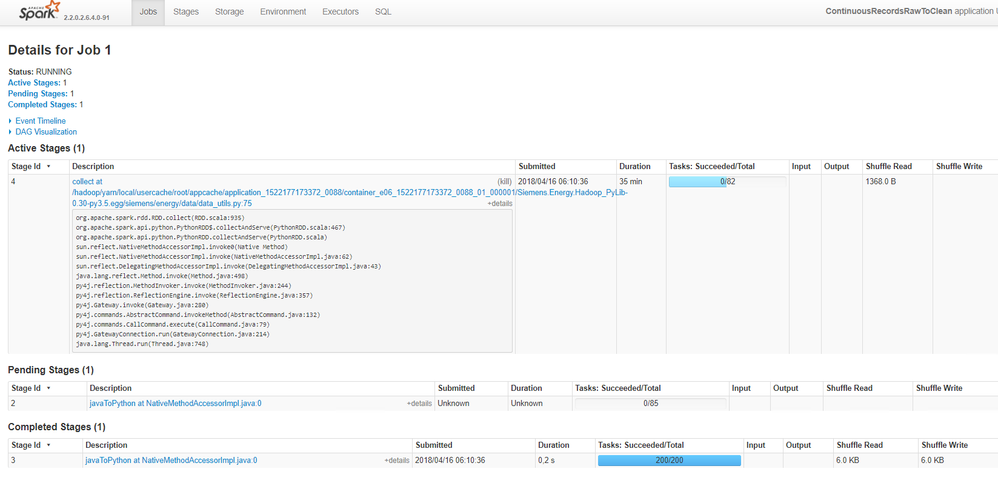Show +details for completed stage 3
Screen dimensions: 998x483
397,461
